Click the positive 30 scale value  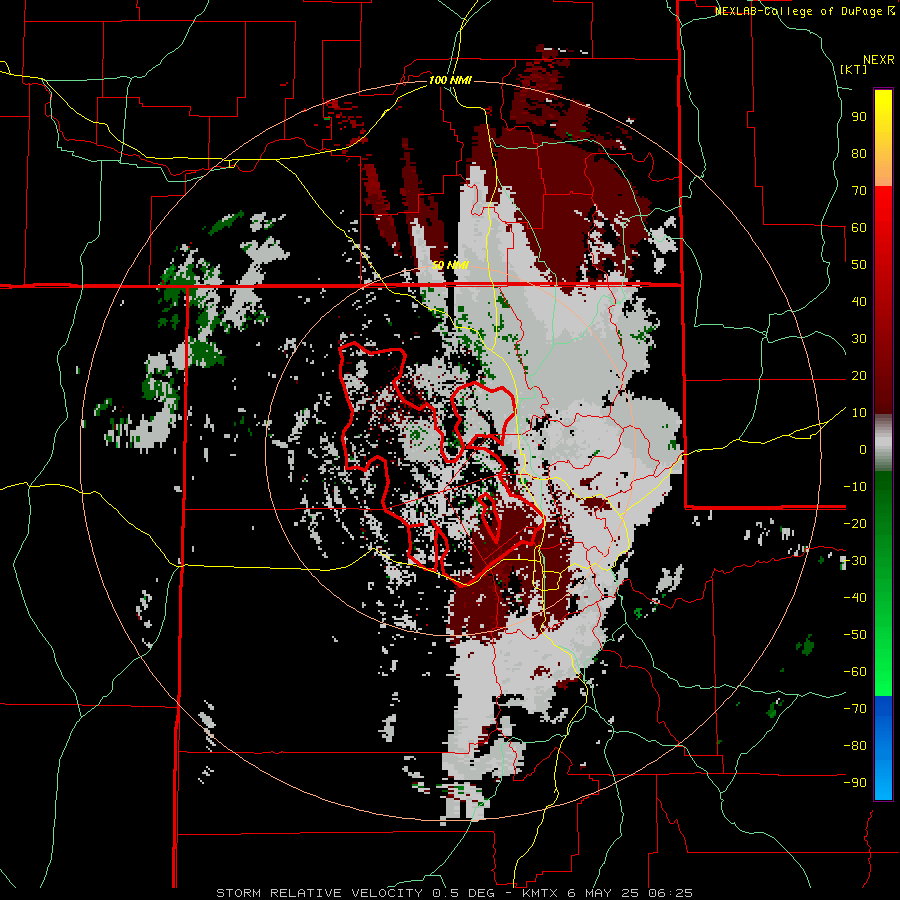pyautogui.click(x=859, y=339)
